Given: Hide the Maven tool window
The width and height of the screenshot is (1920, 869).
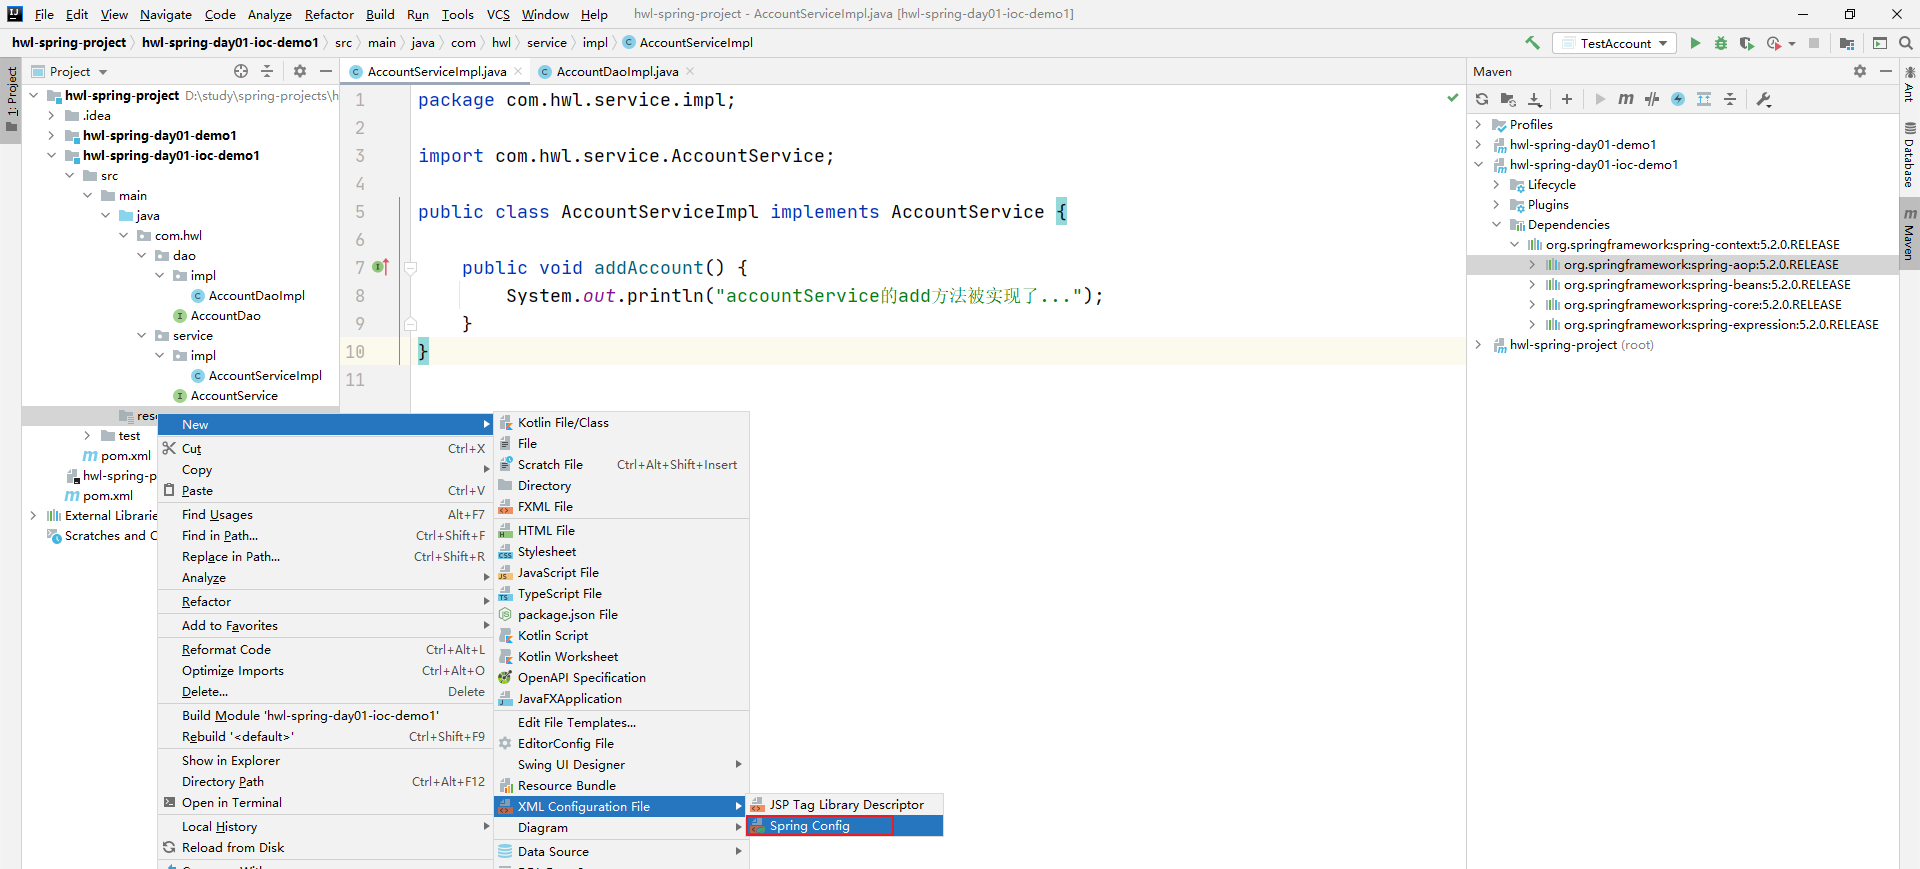Looking at the screenshot, I should (1886, 71).
